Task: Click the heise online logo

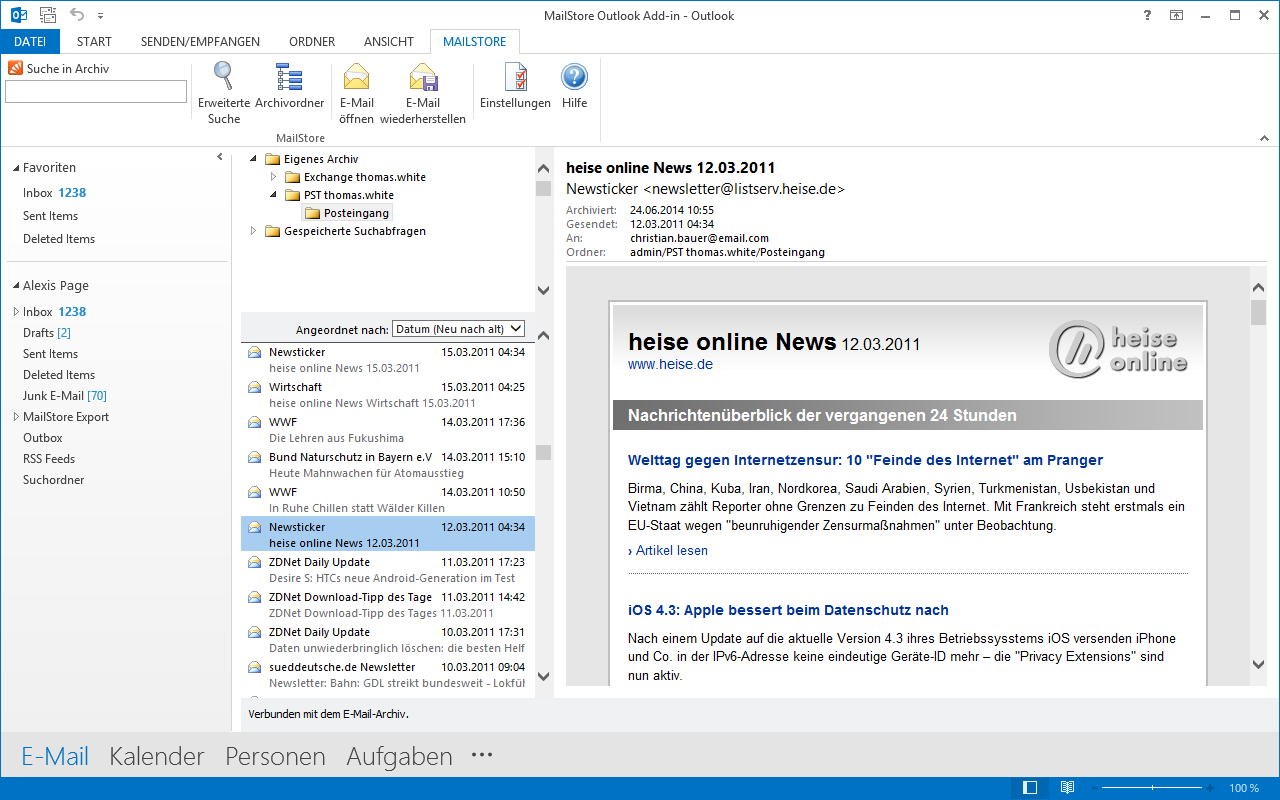Action: coord(1119,348)
